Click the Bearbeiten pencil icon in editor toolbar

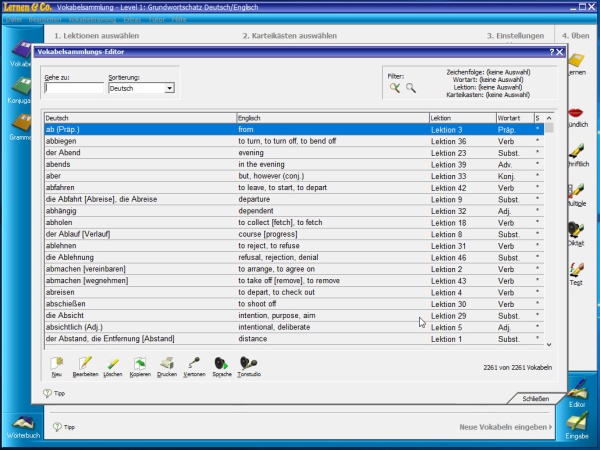click(x=85, y=363)
